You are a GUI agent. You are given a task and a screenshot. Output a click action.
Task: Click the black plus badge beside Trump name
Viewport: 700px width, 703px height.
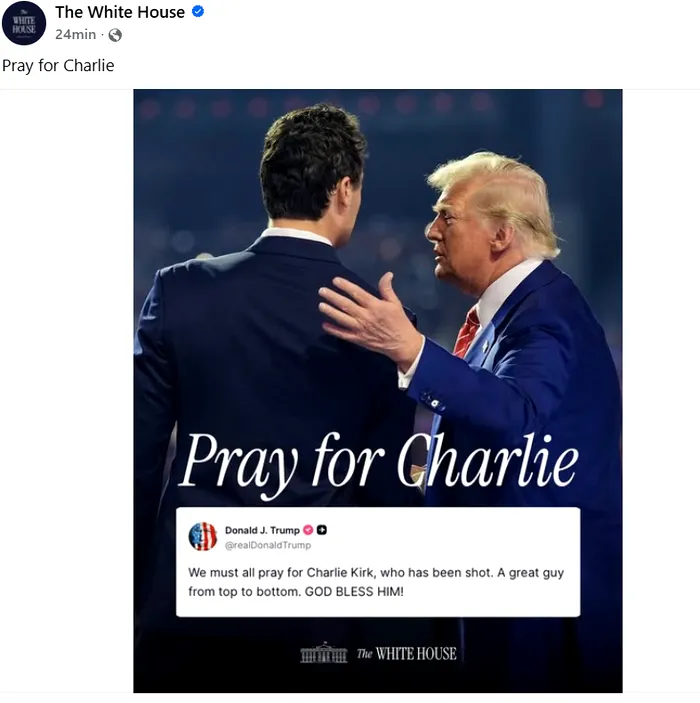322,530
